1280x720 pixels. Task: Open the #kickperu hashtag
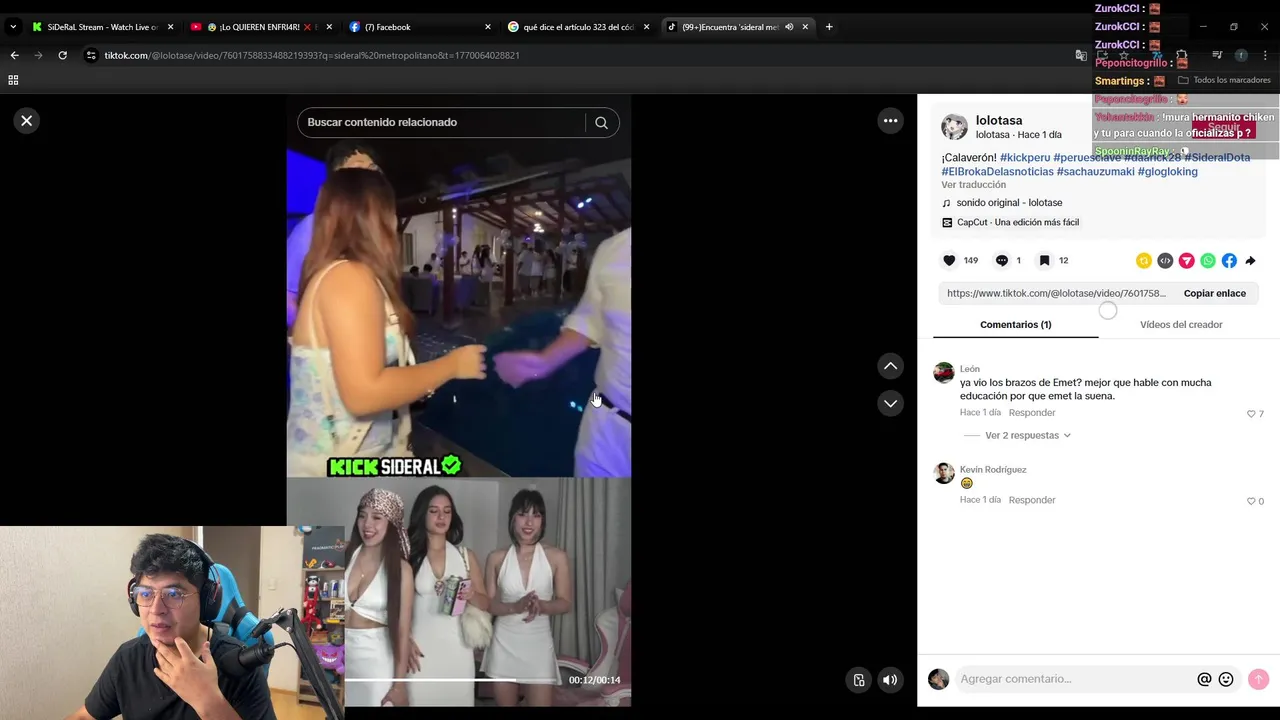click(x=1025, y=158)
